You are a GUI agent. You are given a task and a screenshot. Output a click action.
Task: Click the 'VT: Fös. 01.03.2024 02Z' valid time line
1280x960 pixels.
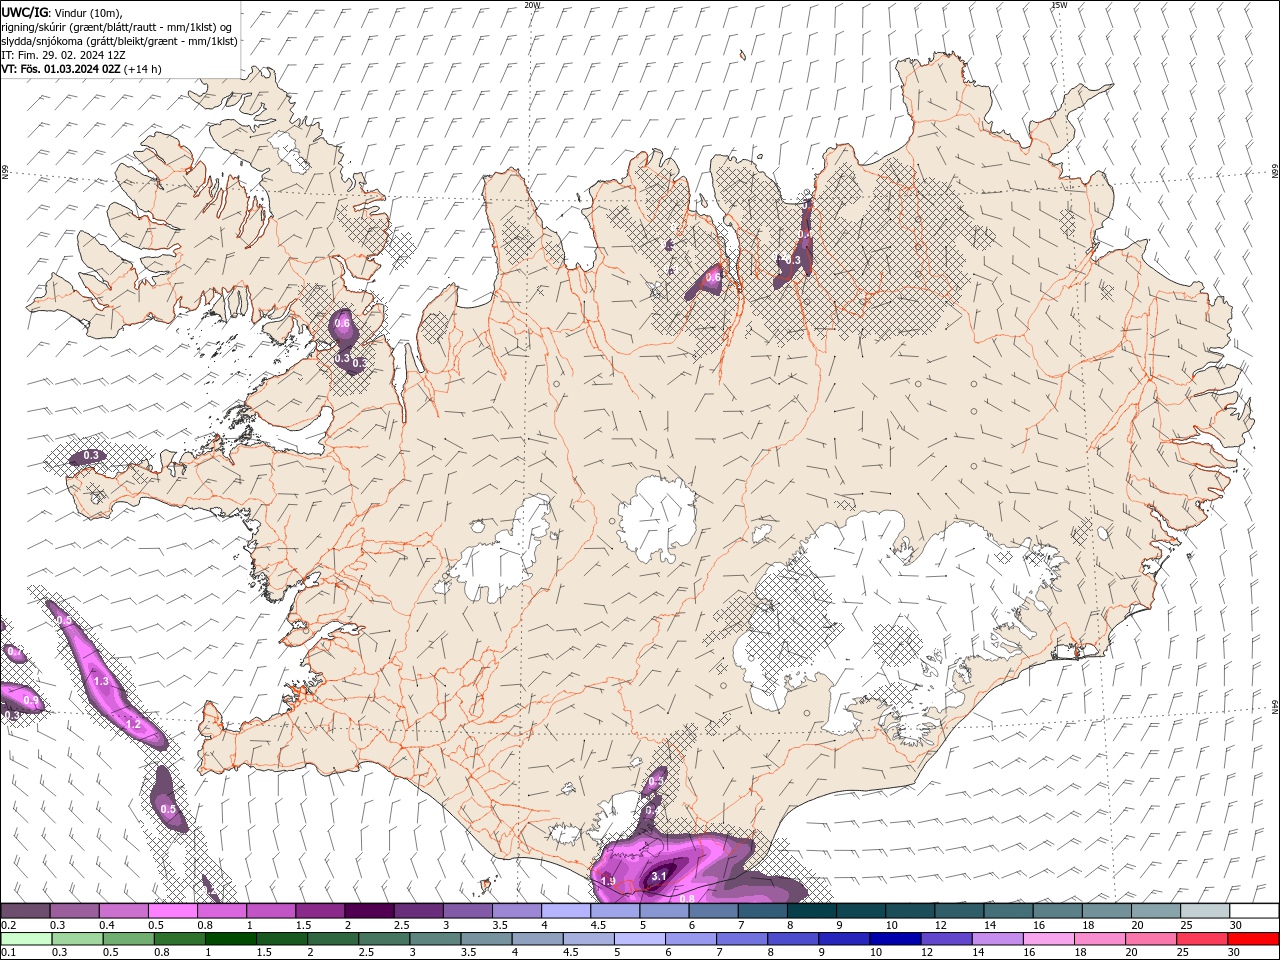60,69
